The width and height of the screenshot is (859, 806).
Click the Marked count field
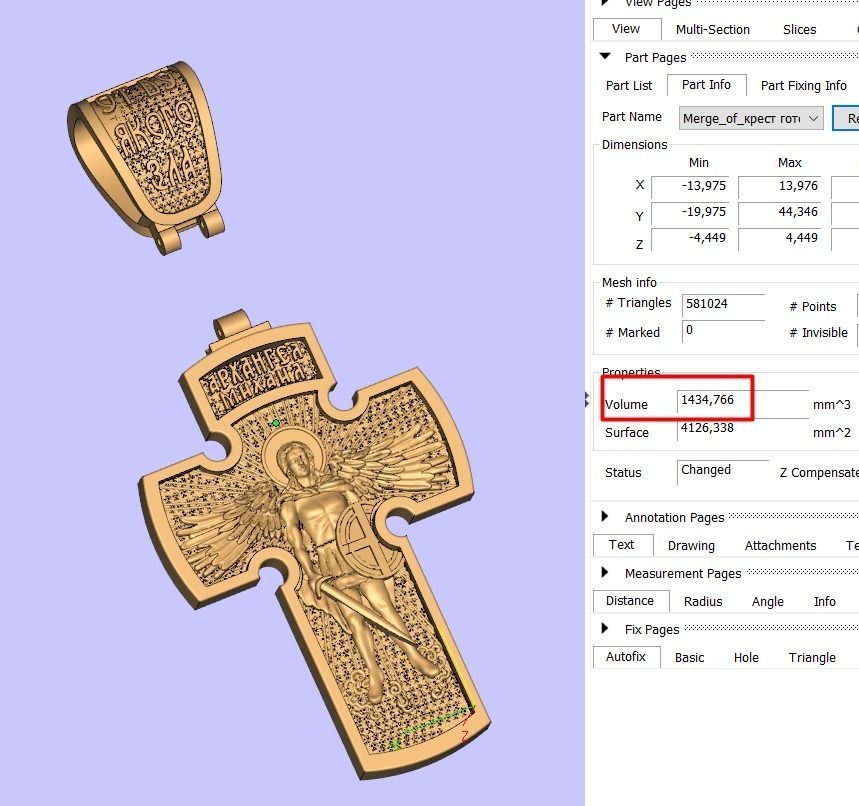coord(723,331)
